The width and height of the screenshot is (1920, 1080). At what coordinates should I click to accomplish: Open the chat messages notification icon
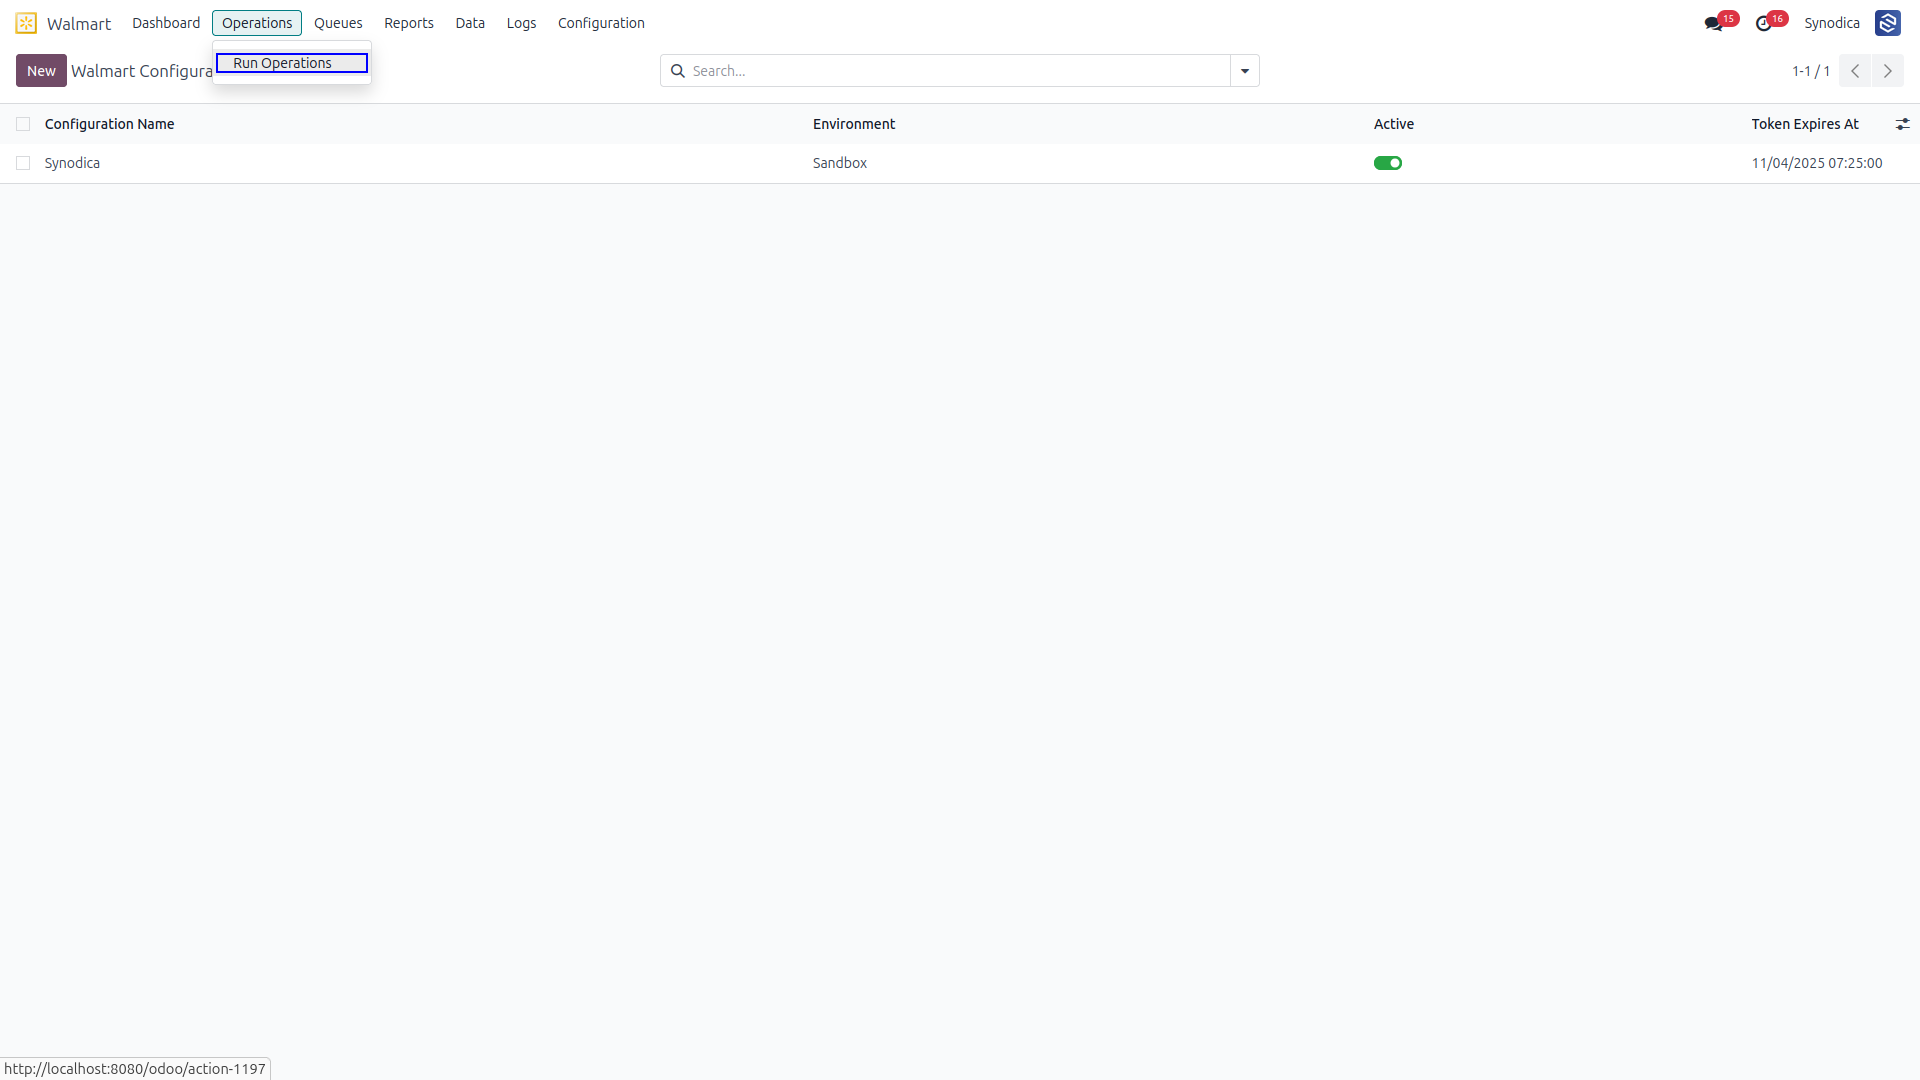[1713, 24]
